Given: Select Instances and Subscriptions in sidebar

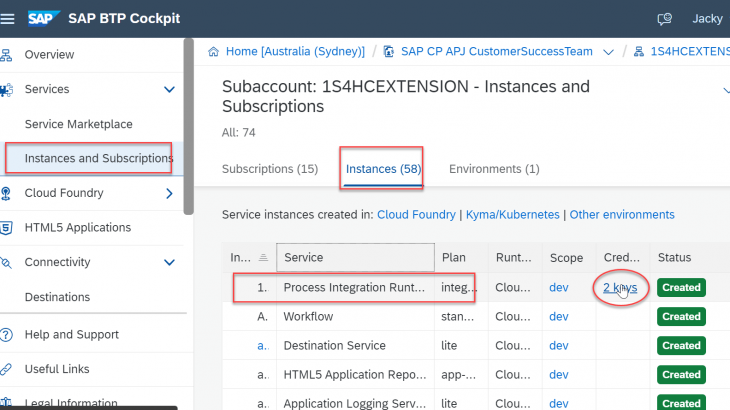Looking at the screenshot, I should [x=99, y=158].
